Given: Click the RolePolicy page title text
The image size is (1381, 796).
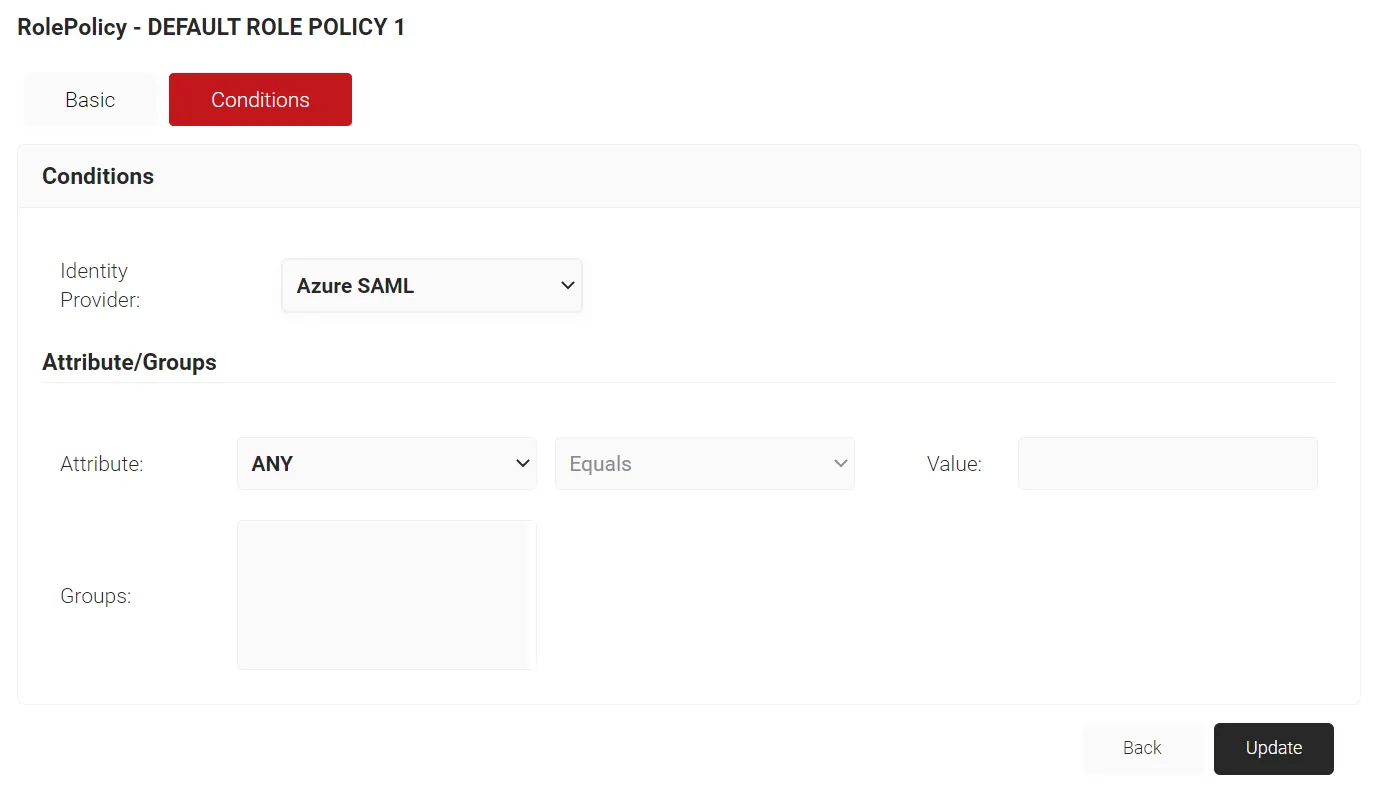Looking at the screenshot, I should [x=211, y=27].
